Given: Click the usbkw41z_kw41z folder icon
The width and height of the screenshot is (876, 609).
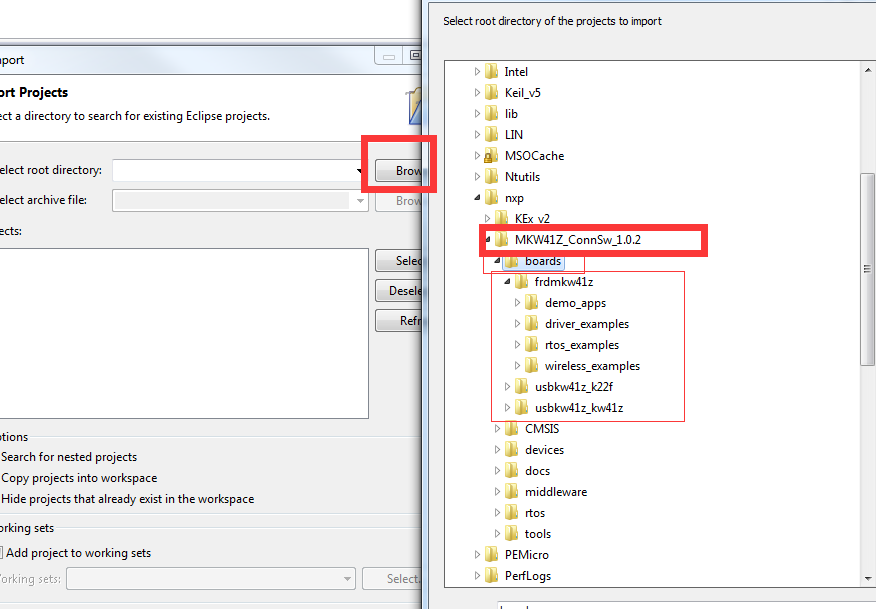Looking at the screenshot, I should [522, 408].
